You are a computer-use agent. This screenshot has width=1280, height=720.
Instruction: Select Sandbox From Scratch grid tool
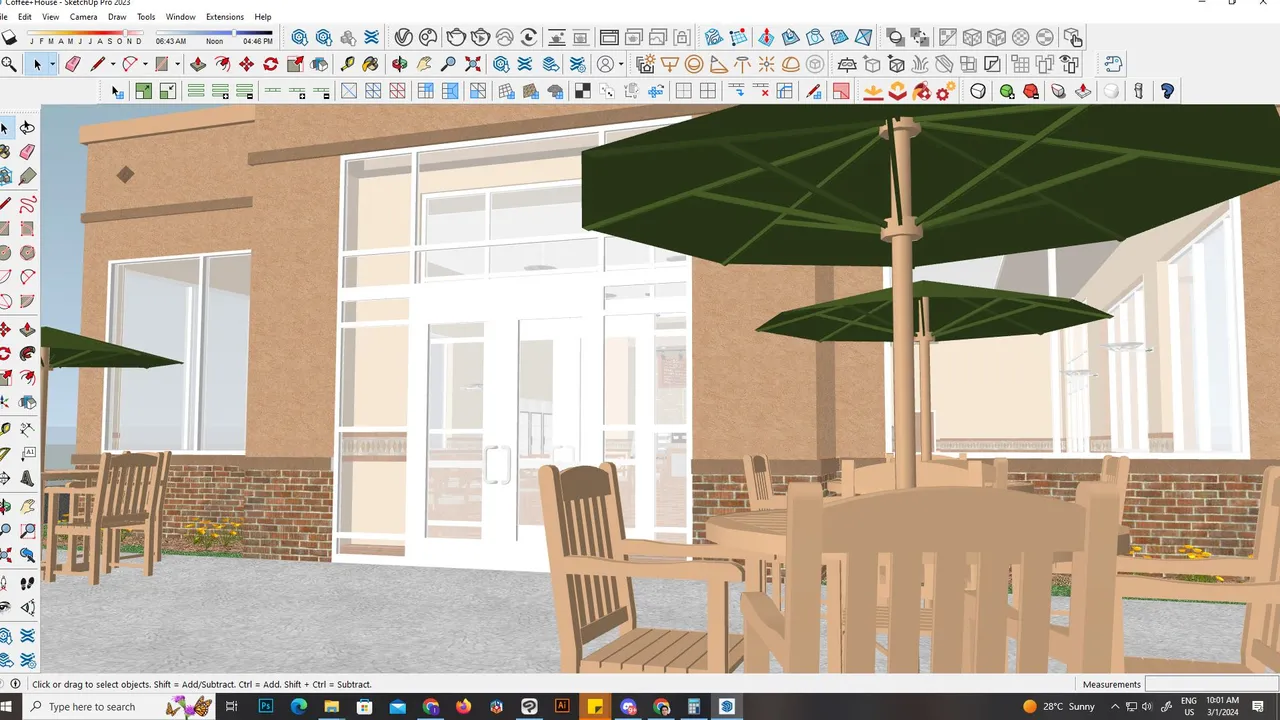click(x=738, y=37)
